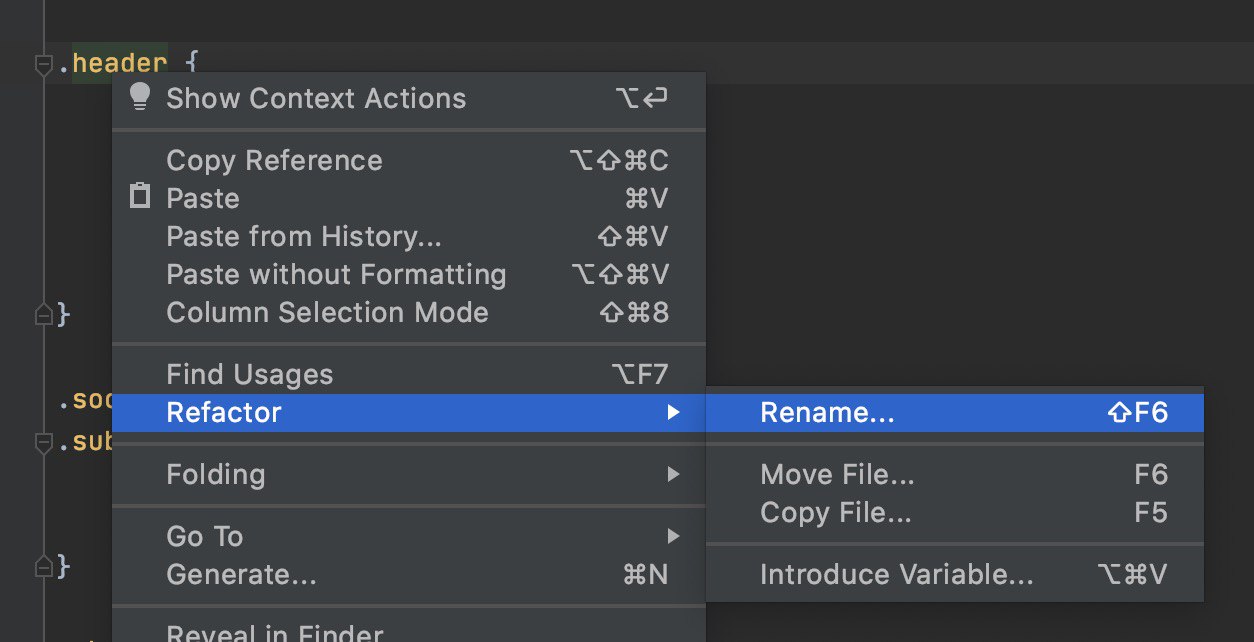Collapse the .sub rule via its gutter fold icon

pos(43,441)
